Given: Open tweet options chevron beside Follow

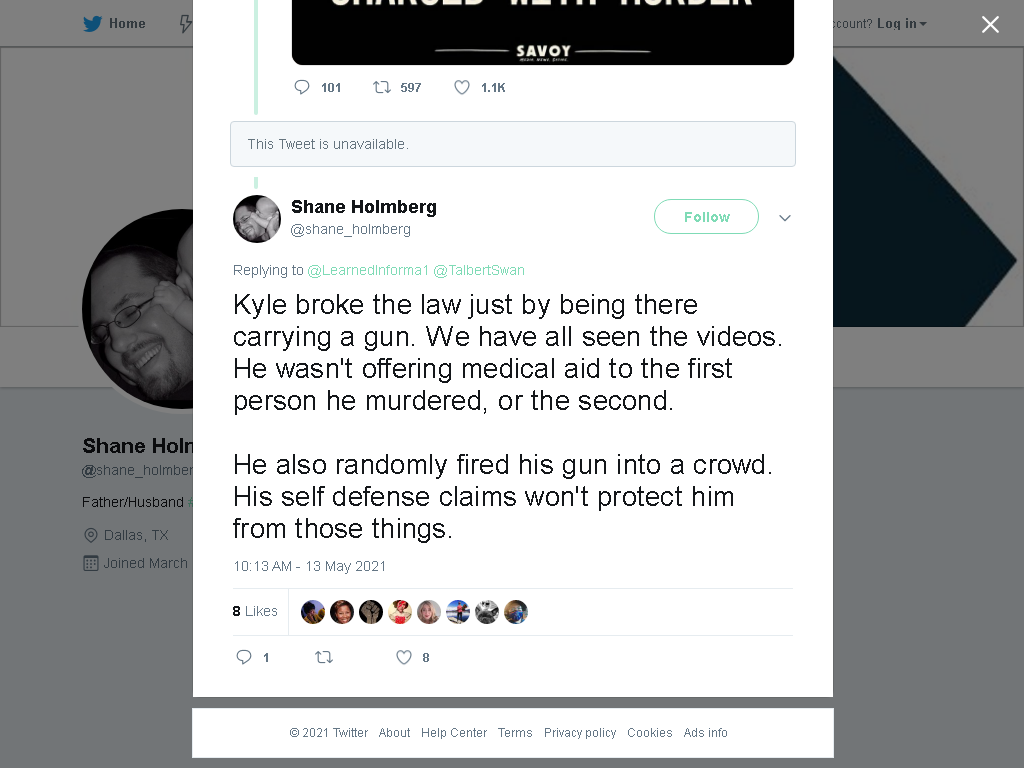Looking at the screenshot, I should pyautogui.click(x=784, y=217).
